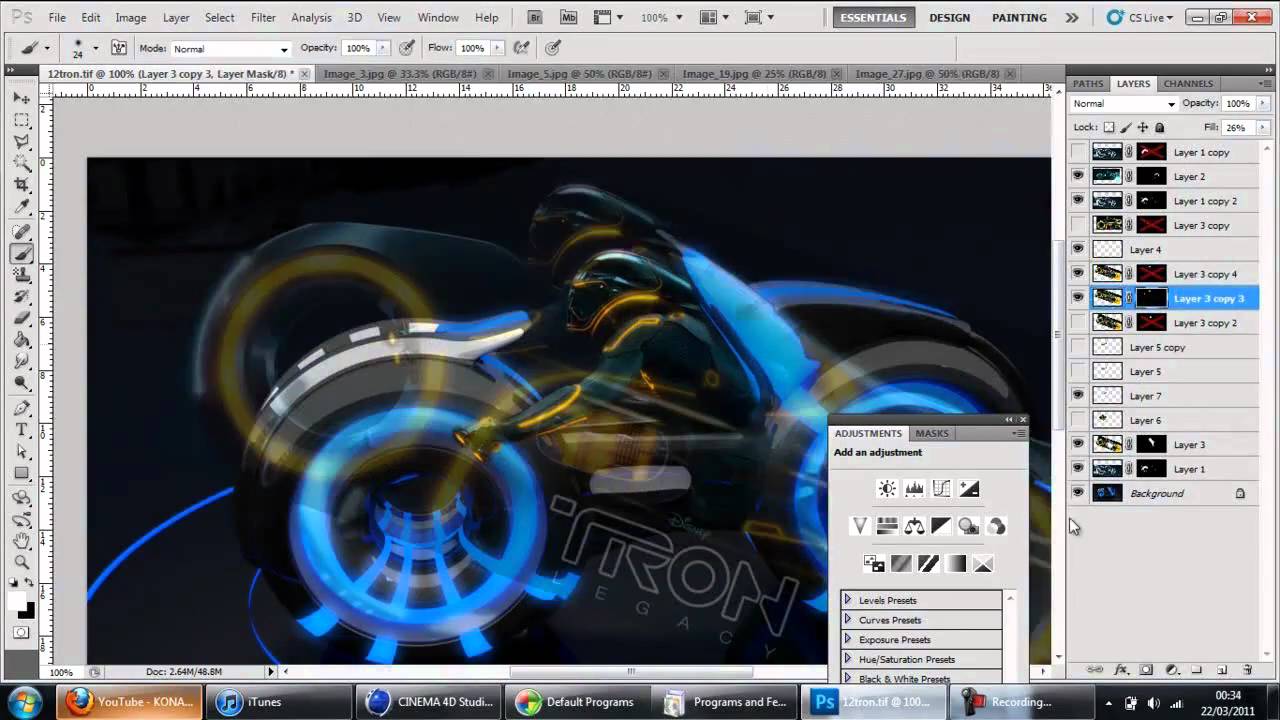Screen dimensions: 1280x720
Task: Open layer Fill value arrow
Action: pyautogui.click(x=1263, y=128)
